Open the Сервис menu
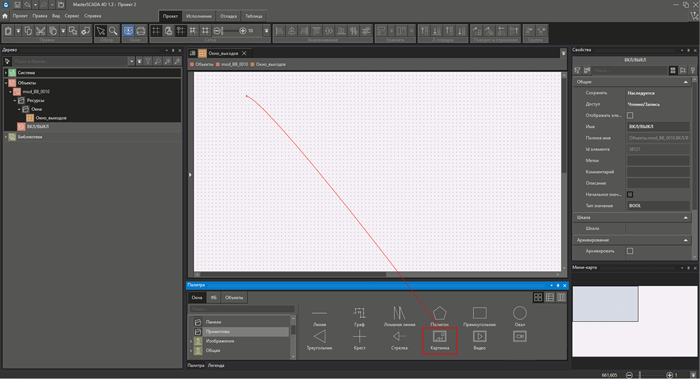 (x=71, y=16)
